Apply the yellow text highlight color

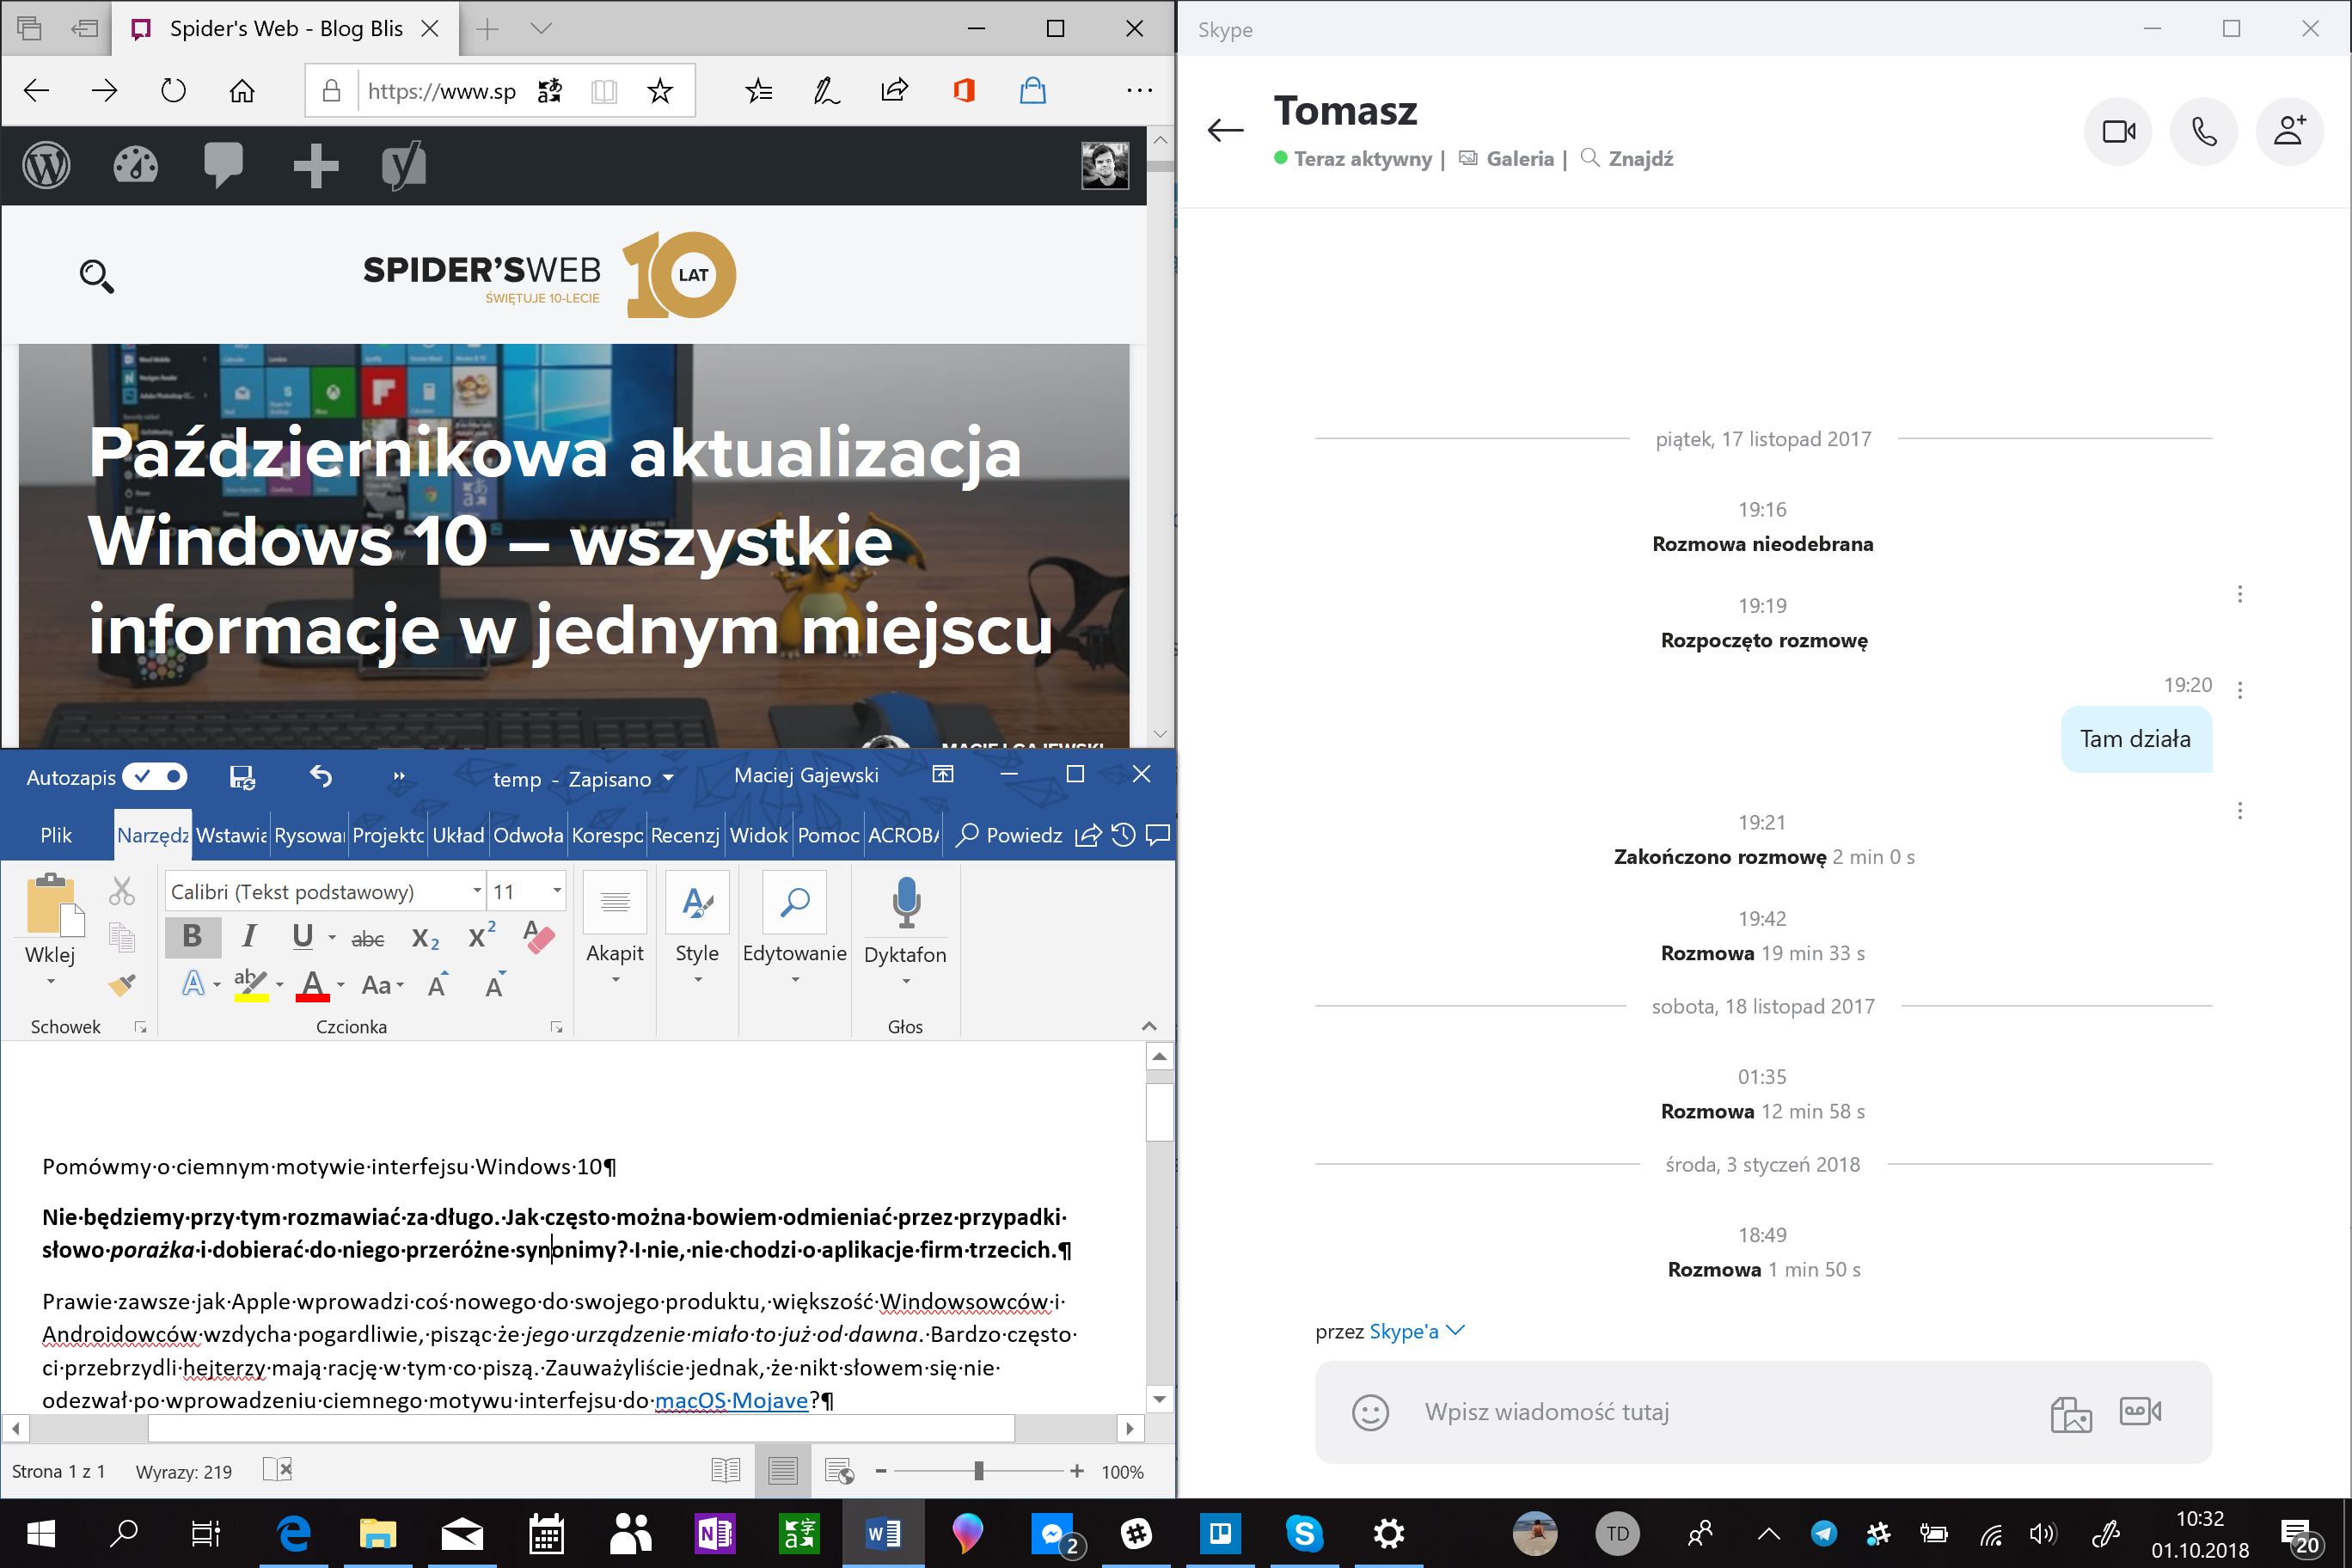click(251, 985)
